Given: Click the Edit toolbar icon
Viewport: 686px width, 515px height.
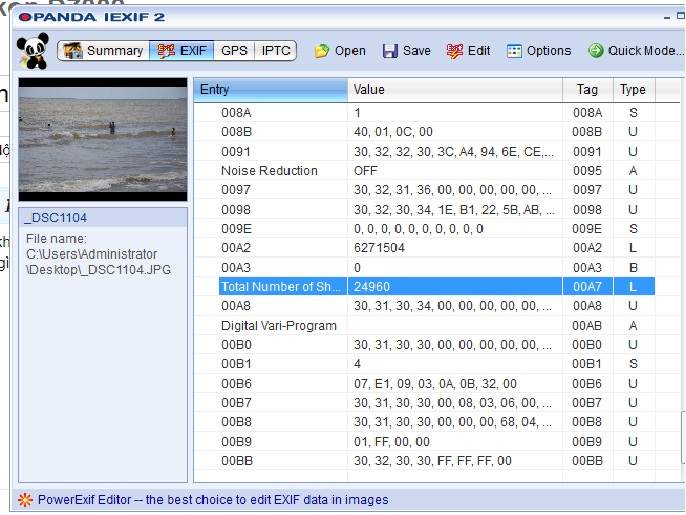Looking at the screenshot, I should point(455,51).
